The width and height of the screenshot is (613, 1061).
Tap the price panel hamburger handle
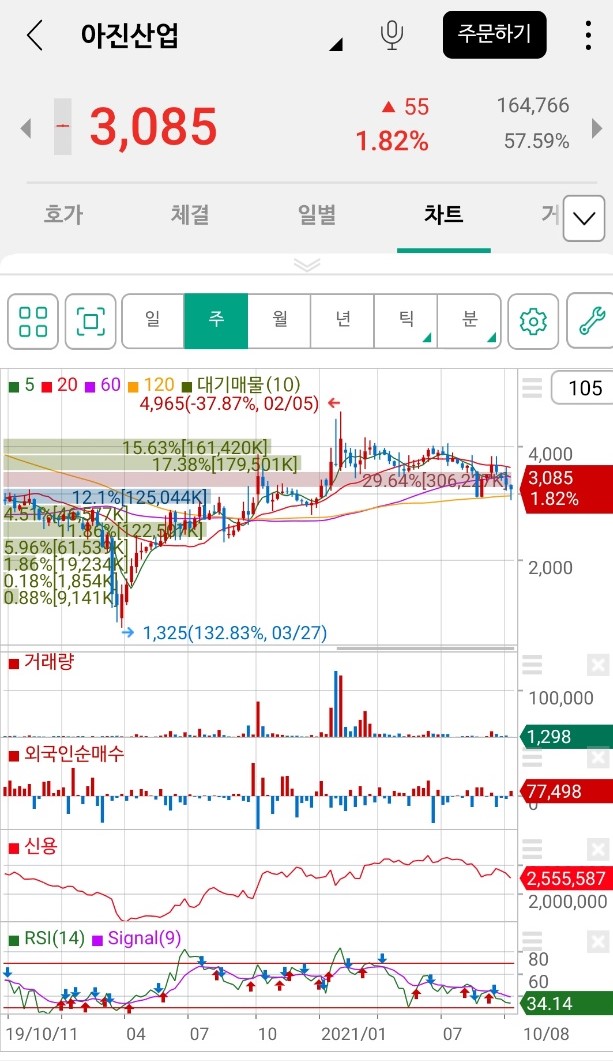[x=532, y=388]
